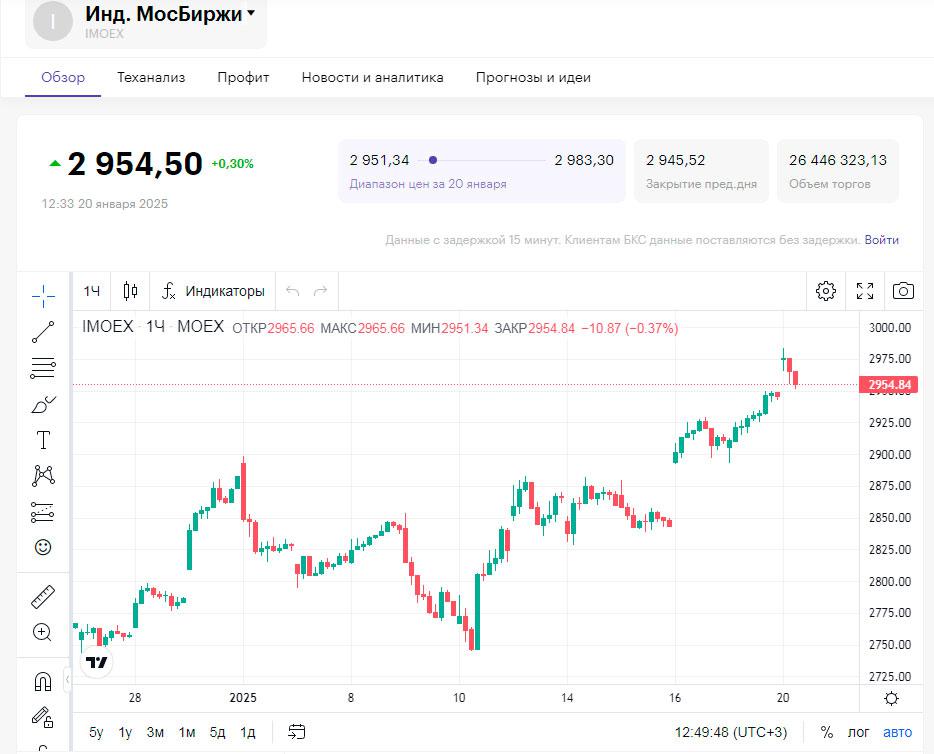
Task: Toggle logarithmic scale "лог"
Action: [x=859, y=732]
